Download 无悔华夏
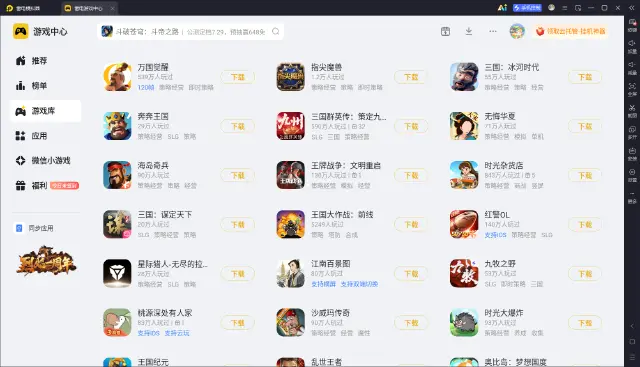The image size is (640, 367). tap(584, 126)
